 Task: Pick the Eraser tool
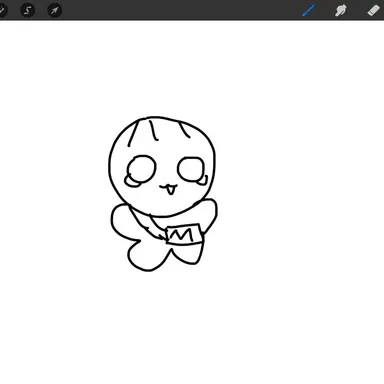[374, 10]
